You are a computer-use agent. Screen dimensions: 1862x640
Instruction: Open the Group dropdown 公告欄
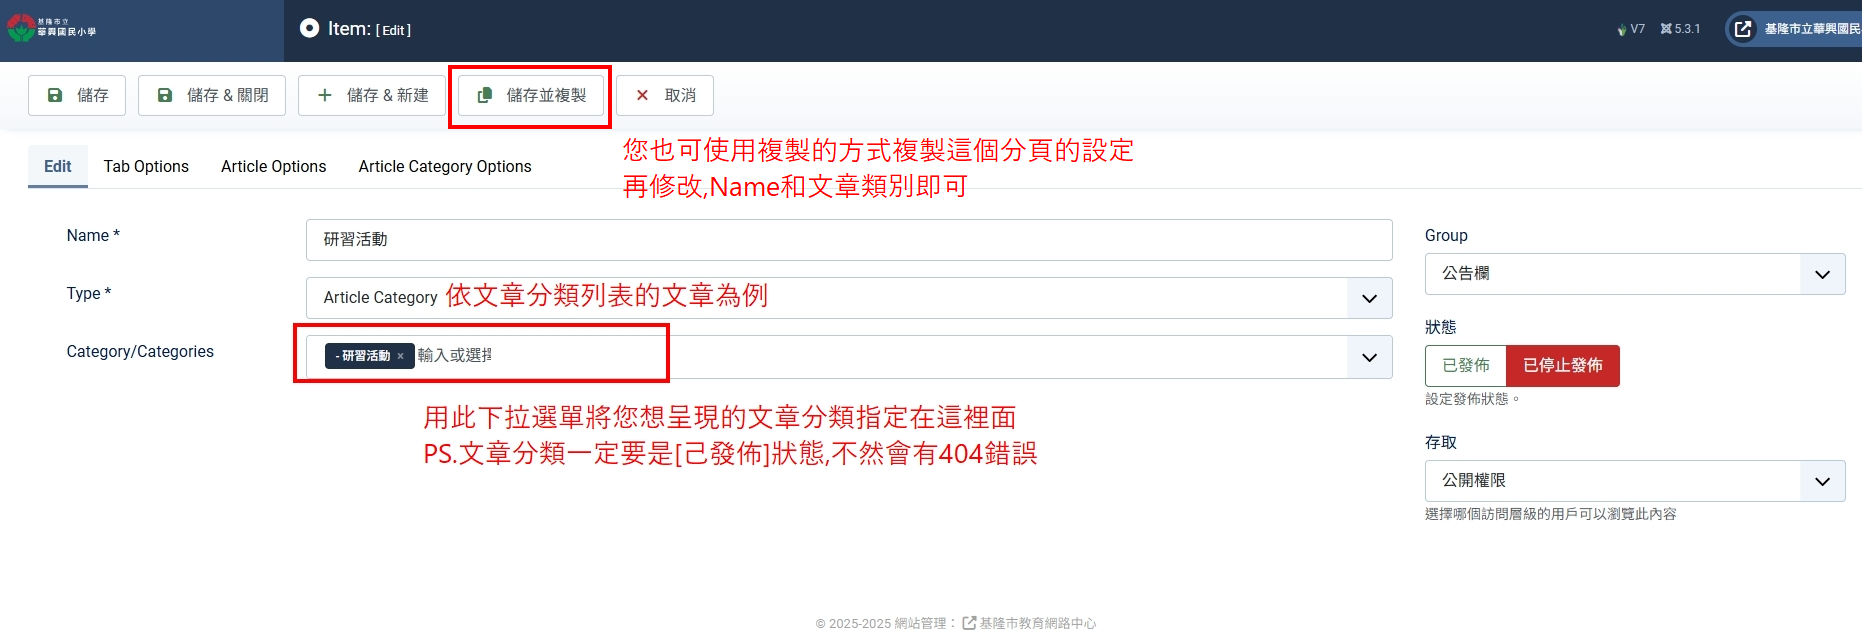(1822, 274)
